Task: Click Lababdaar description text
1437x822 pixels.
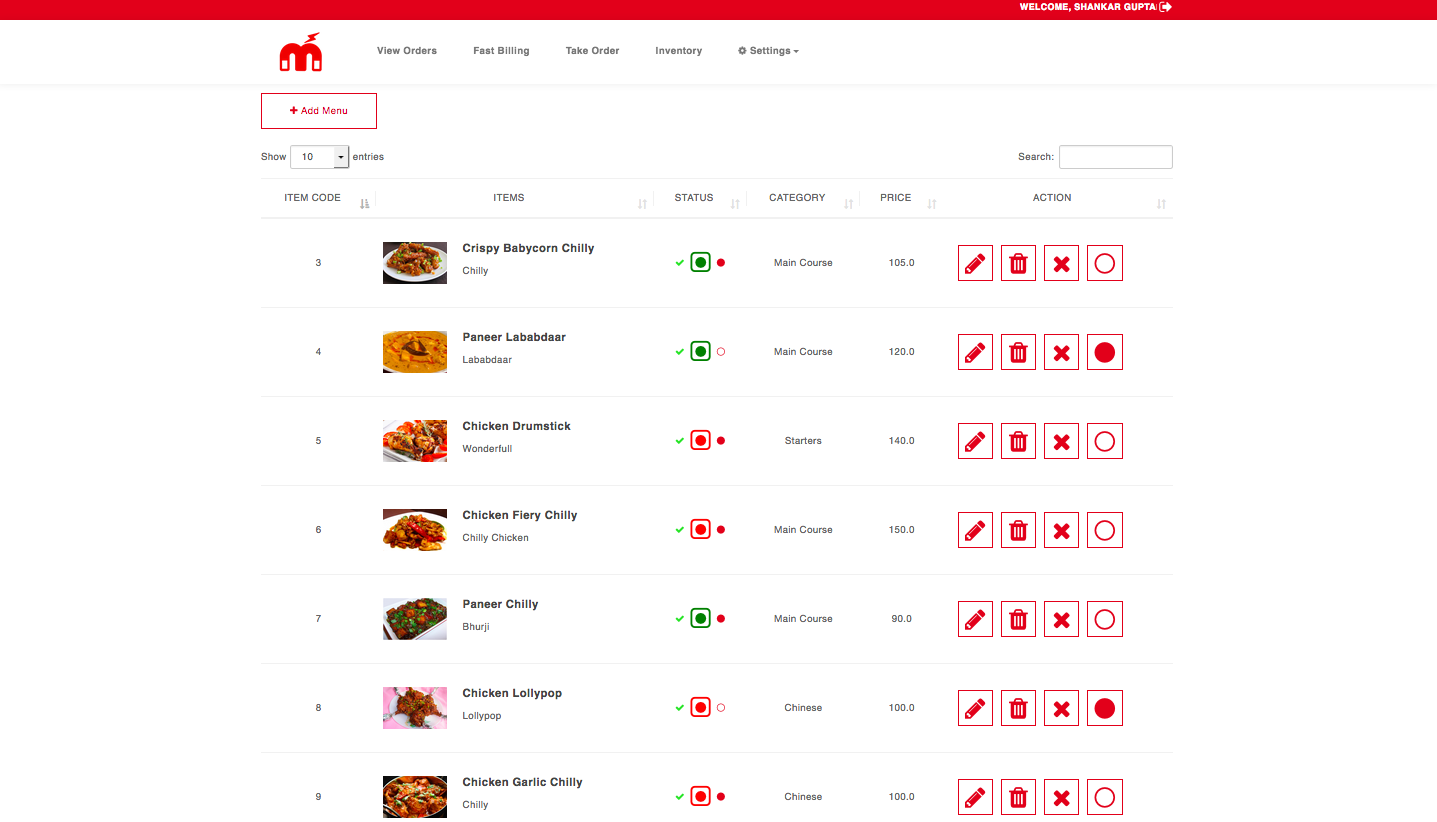Action: point(487,360)
